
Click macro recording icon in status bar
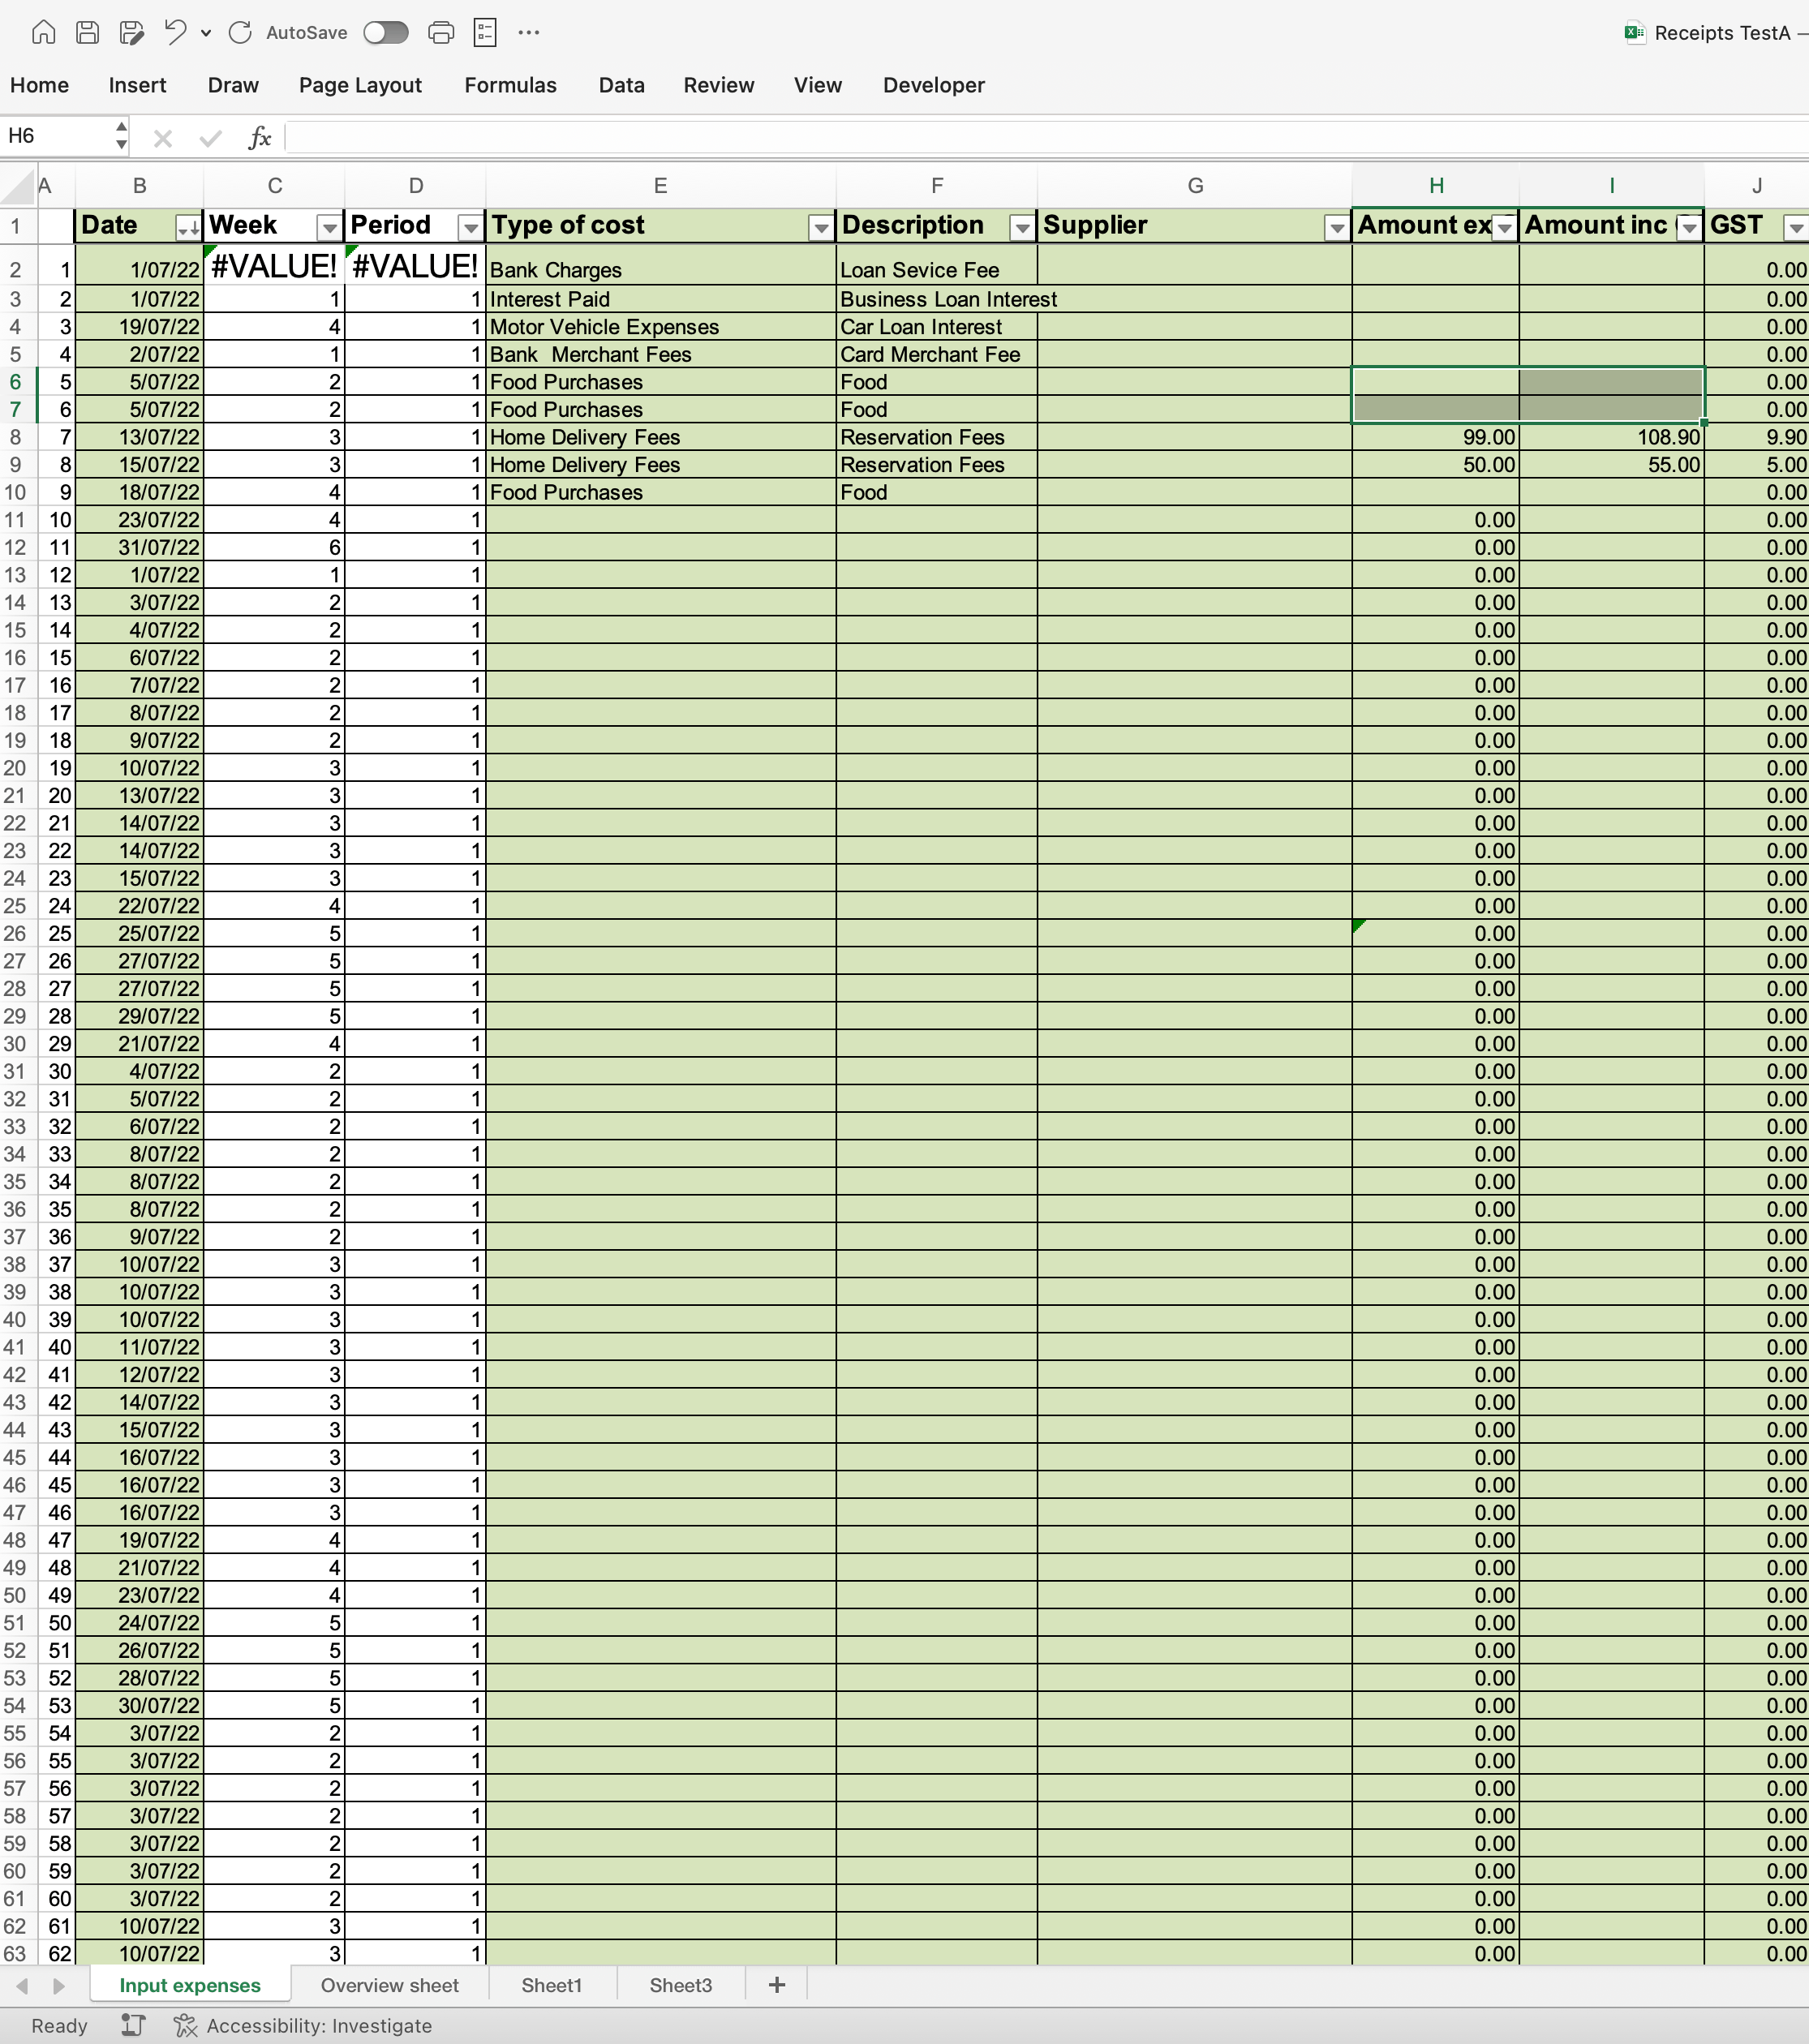point(133,2025)
